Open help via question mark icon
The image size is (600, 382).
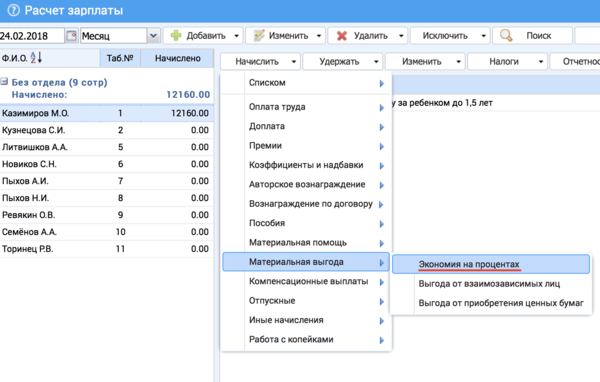[13, 10]
